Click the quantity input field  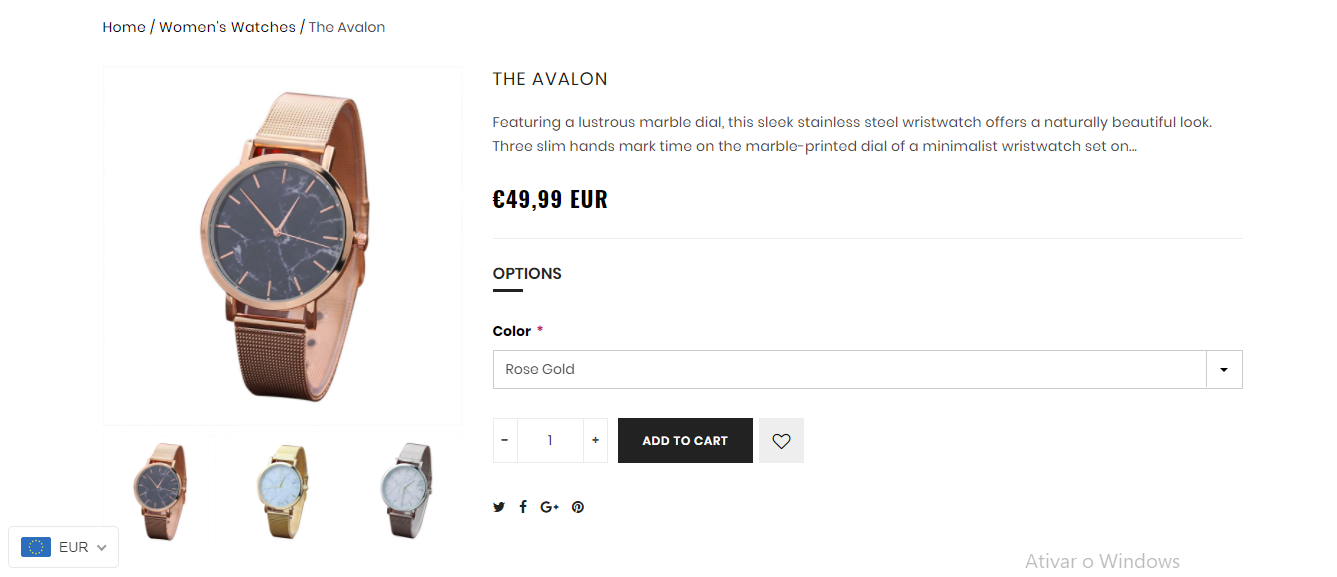point(550,441)
